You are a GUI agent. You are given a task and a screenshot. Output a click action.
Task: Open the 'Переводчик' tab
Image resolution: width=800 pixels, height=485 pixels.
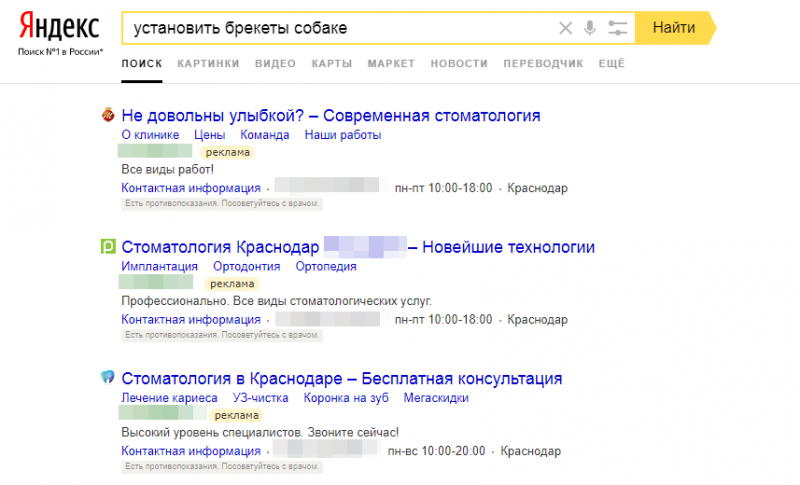pyautogui.click(x=543, y=64)
